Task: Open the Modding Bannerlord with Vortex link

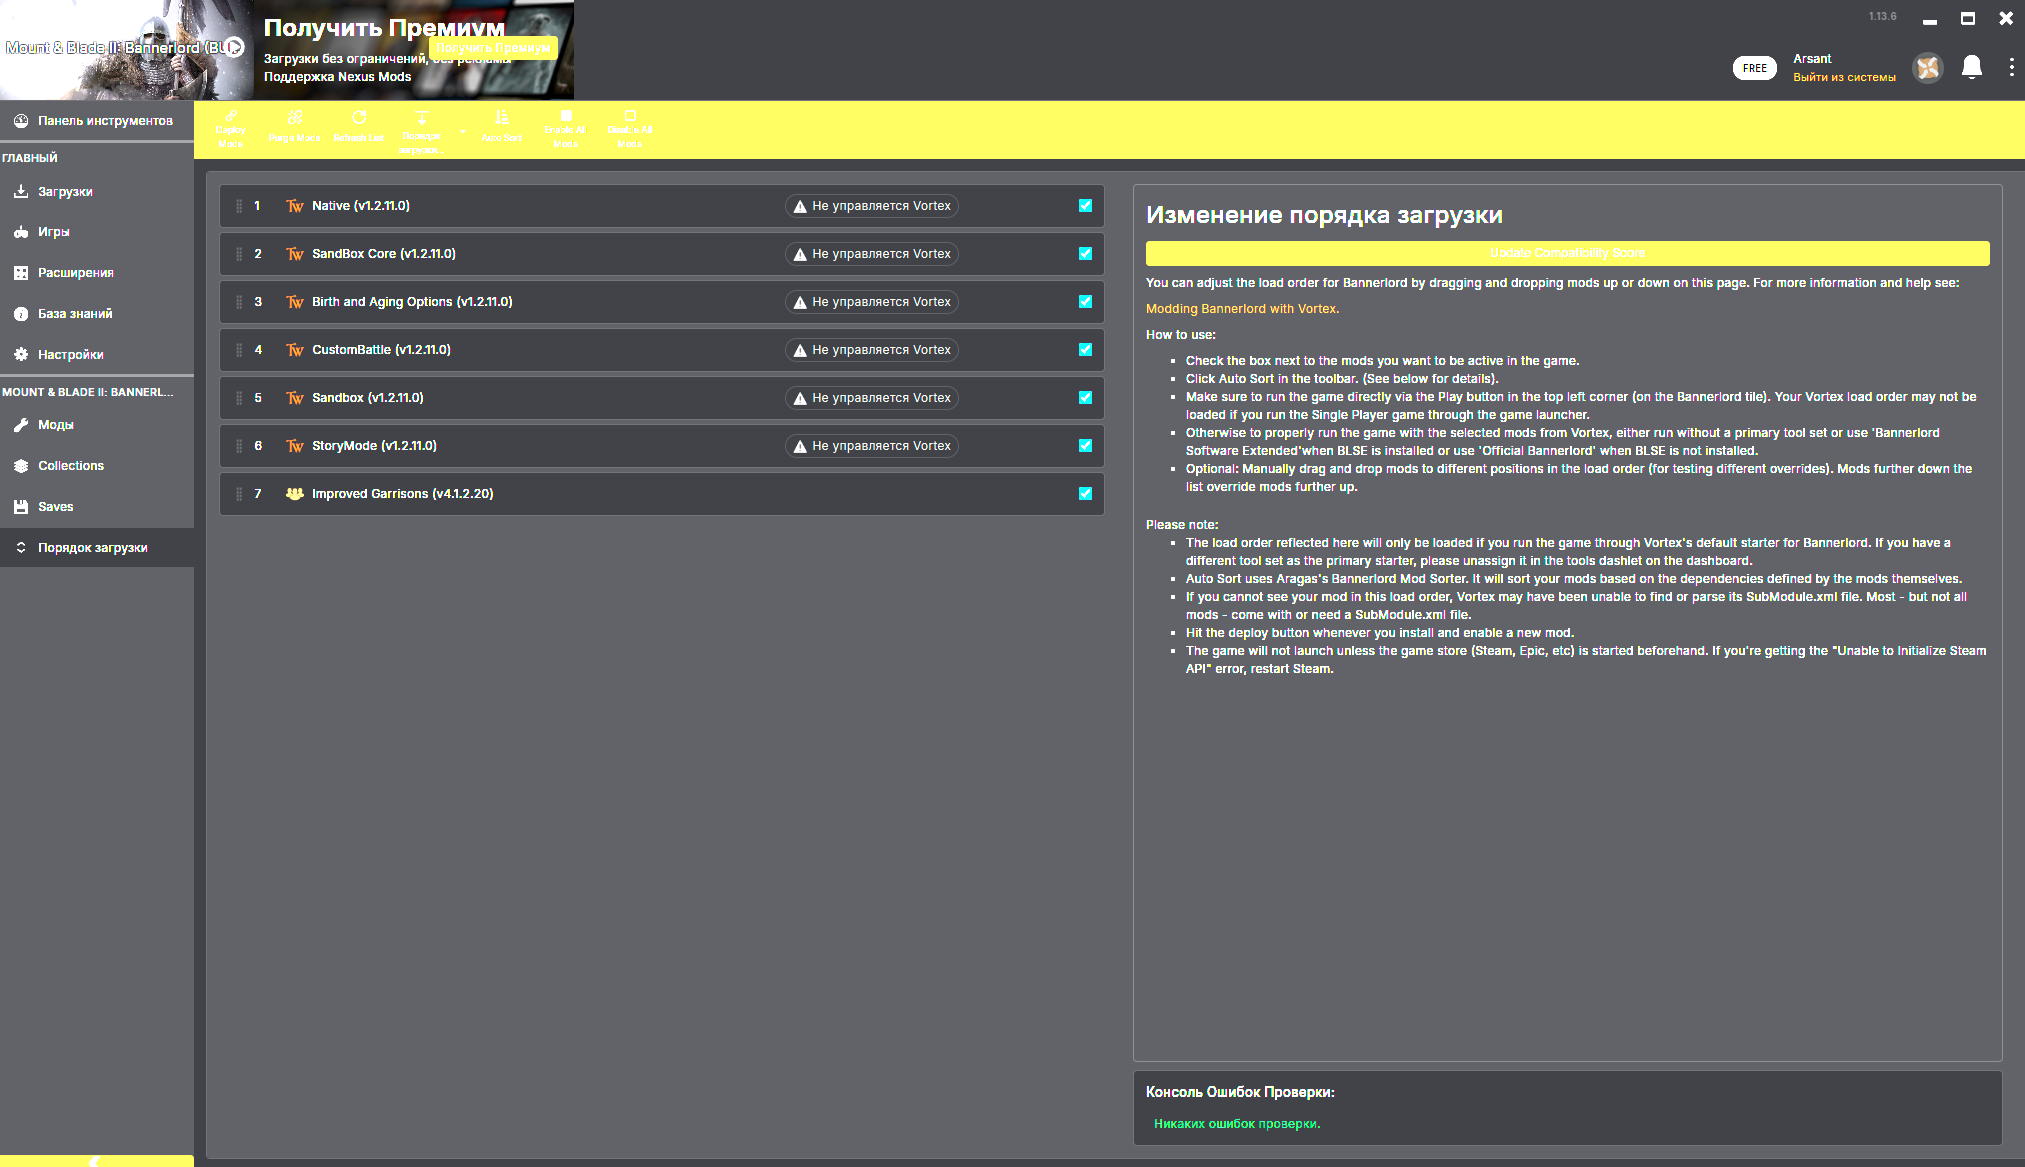Action: (x=1242, y=309)
